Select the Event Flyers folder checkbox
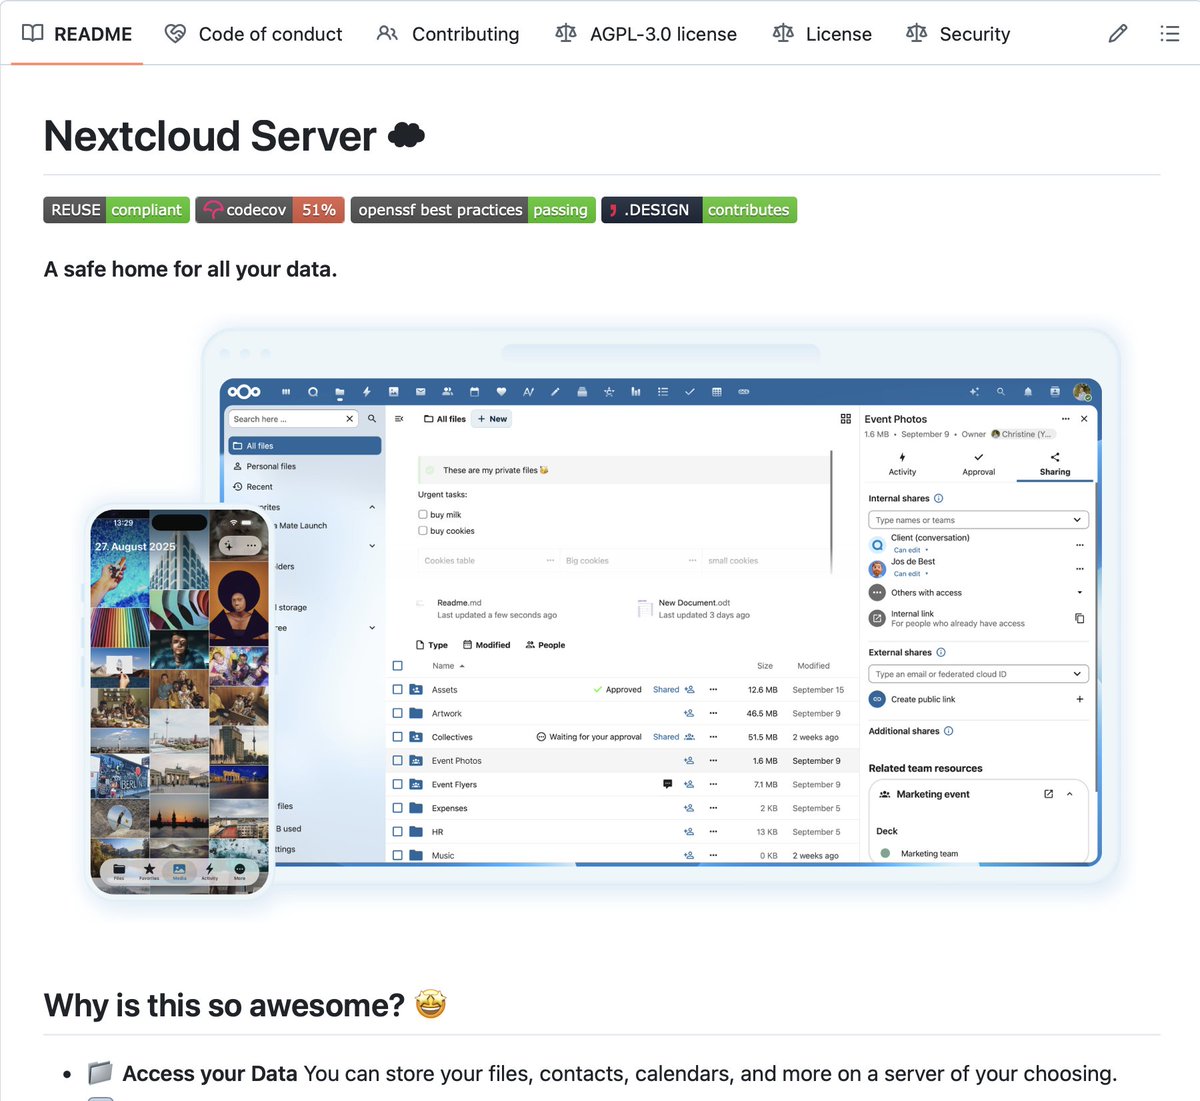This screenshot has width=1200, height=1101. pyautogui.click(x=398, y=785)
